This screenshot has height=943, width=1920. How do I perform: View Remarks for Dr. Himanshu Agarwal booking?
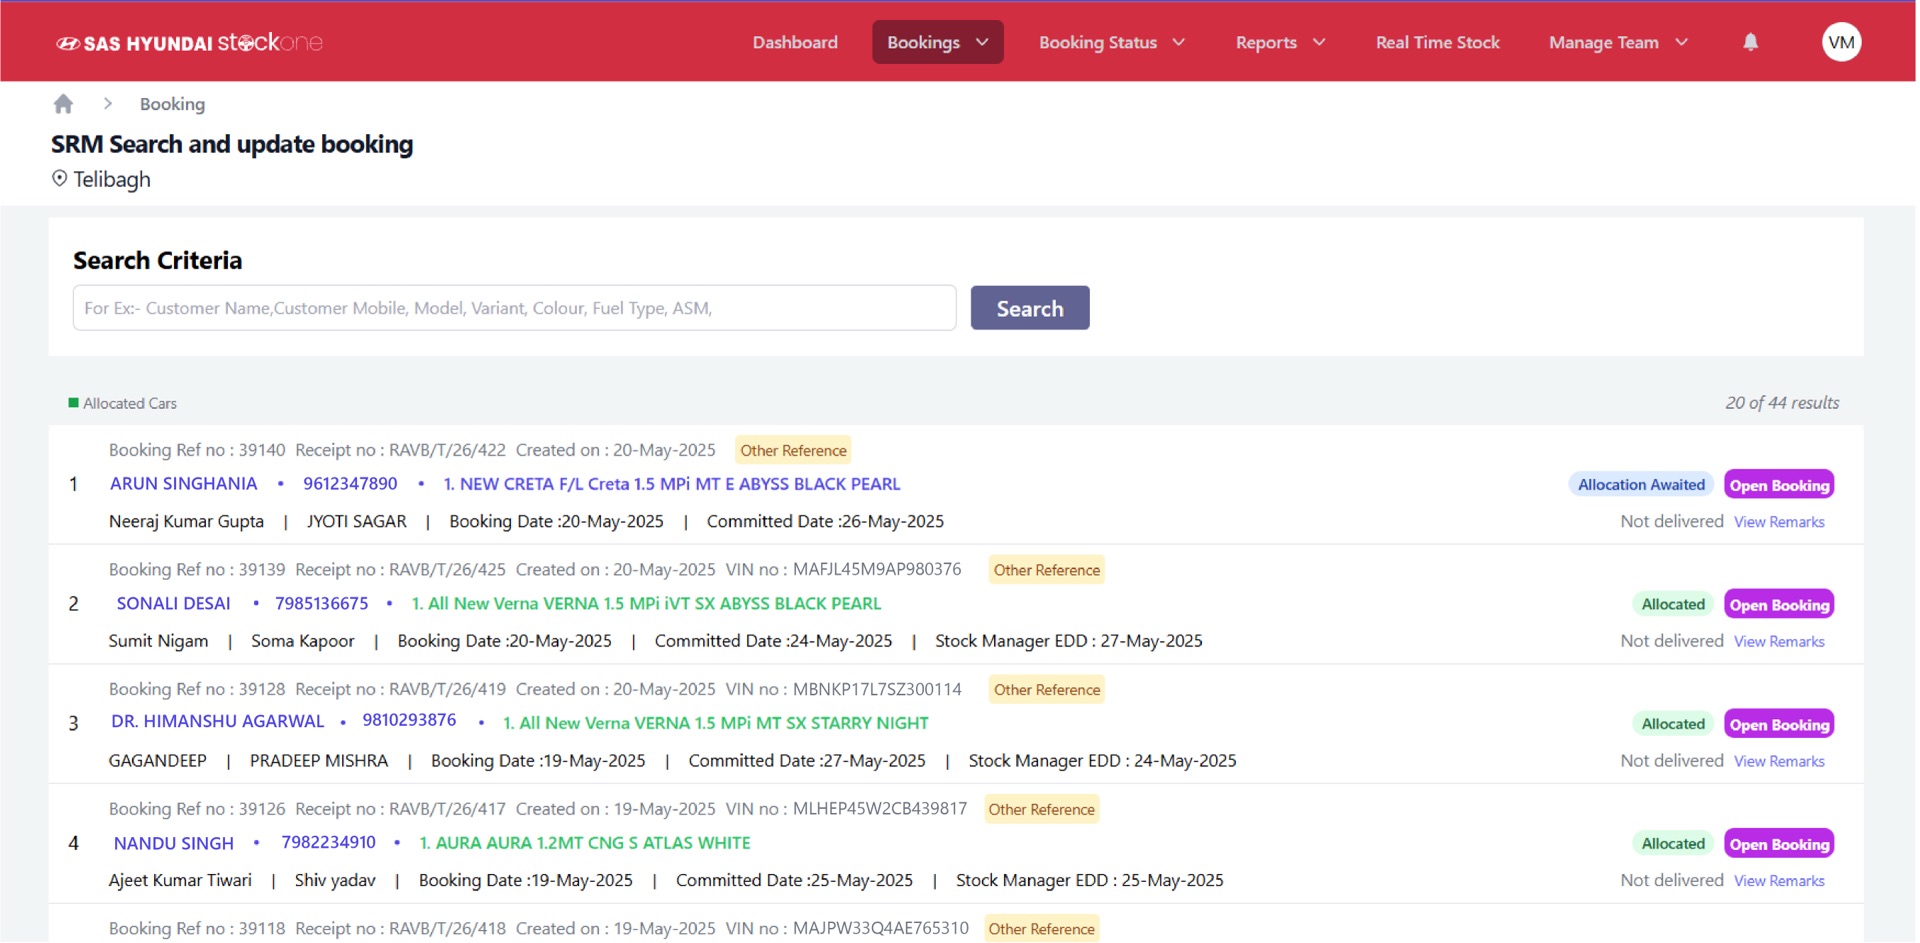(x=1779, y=762)
